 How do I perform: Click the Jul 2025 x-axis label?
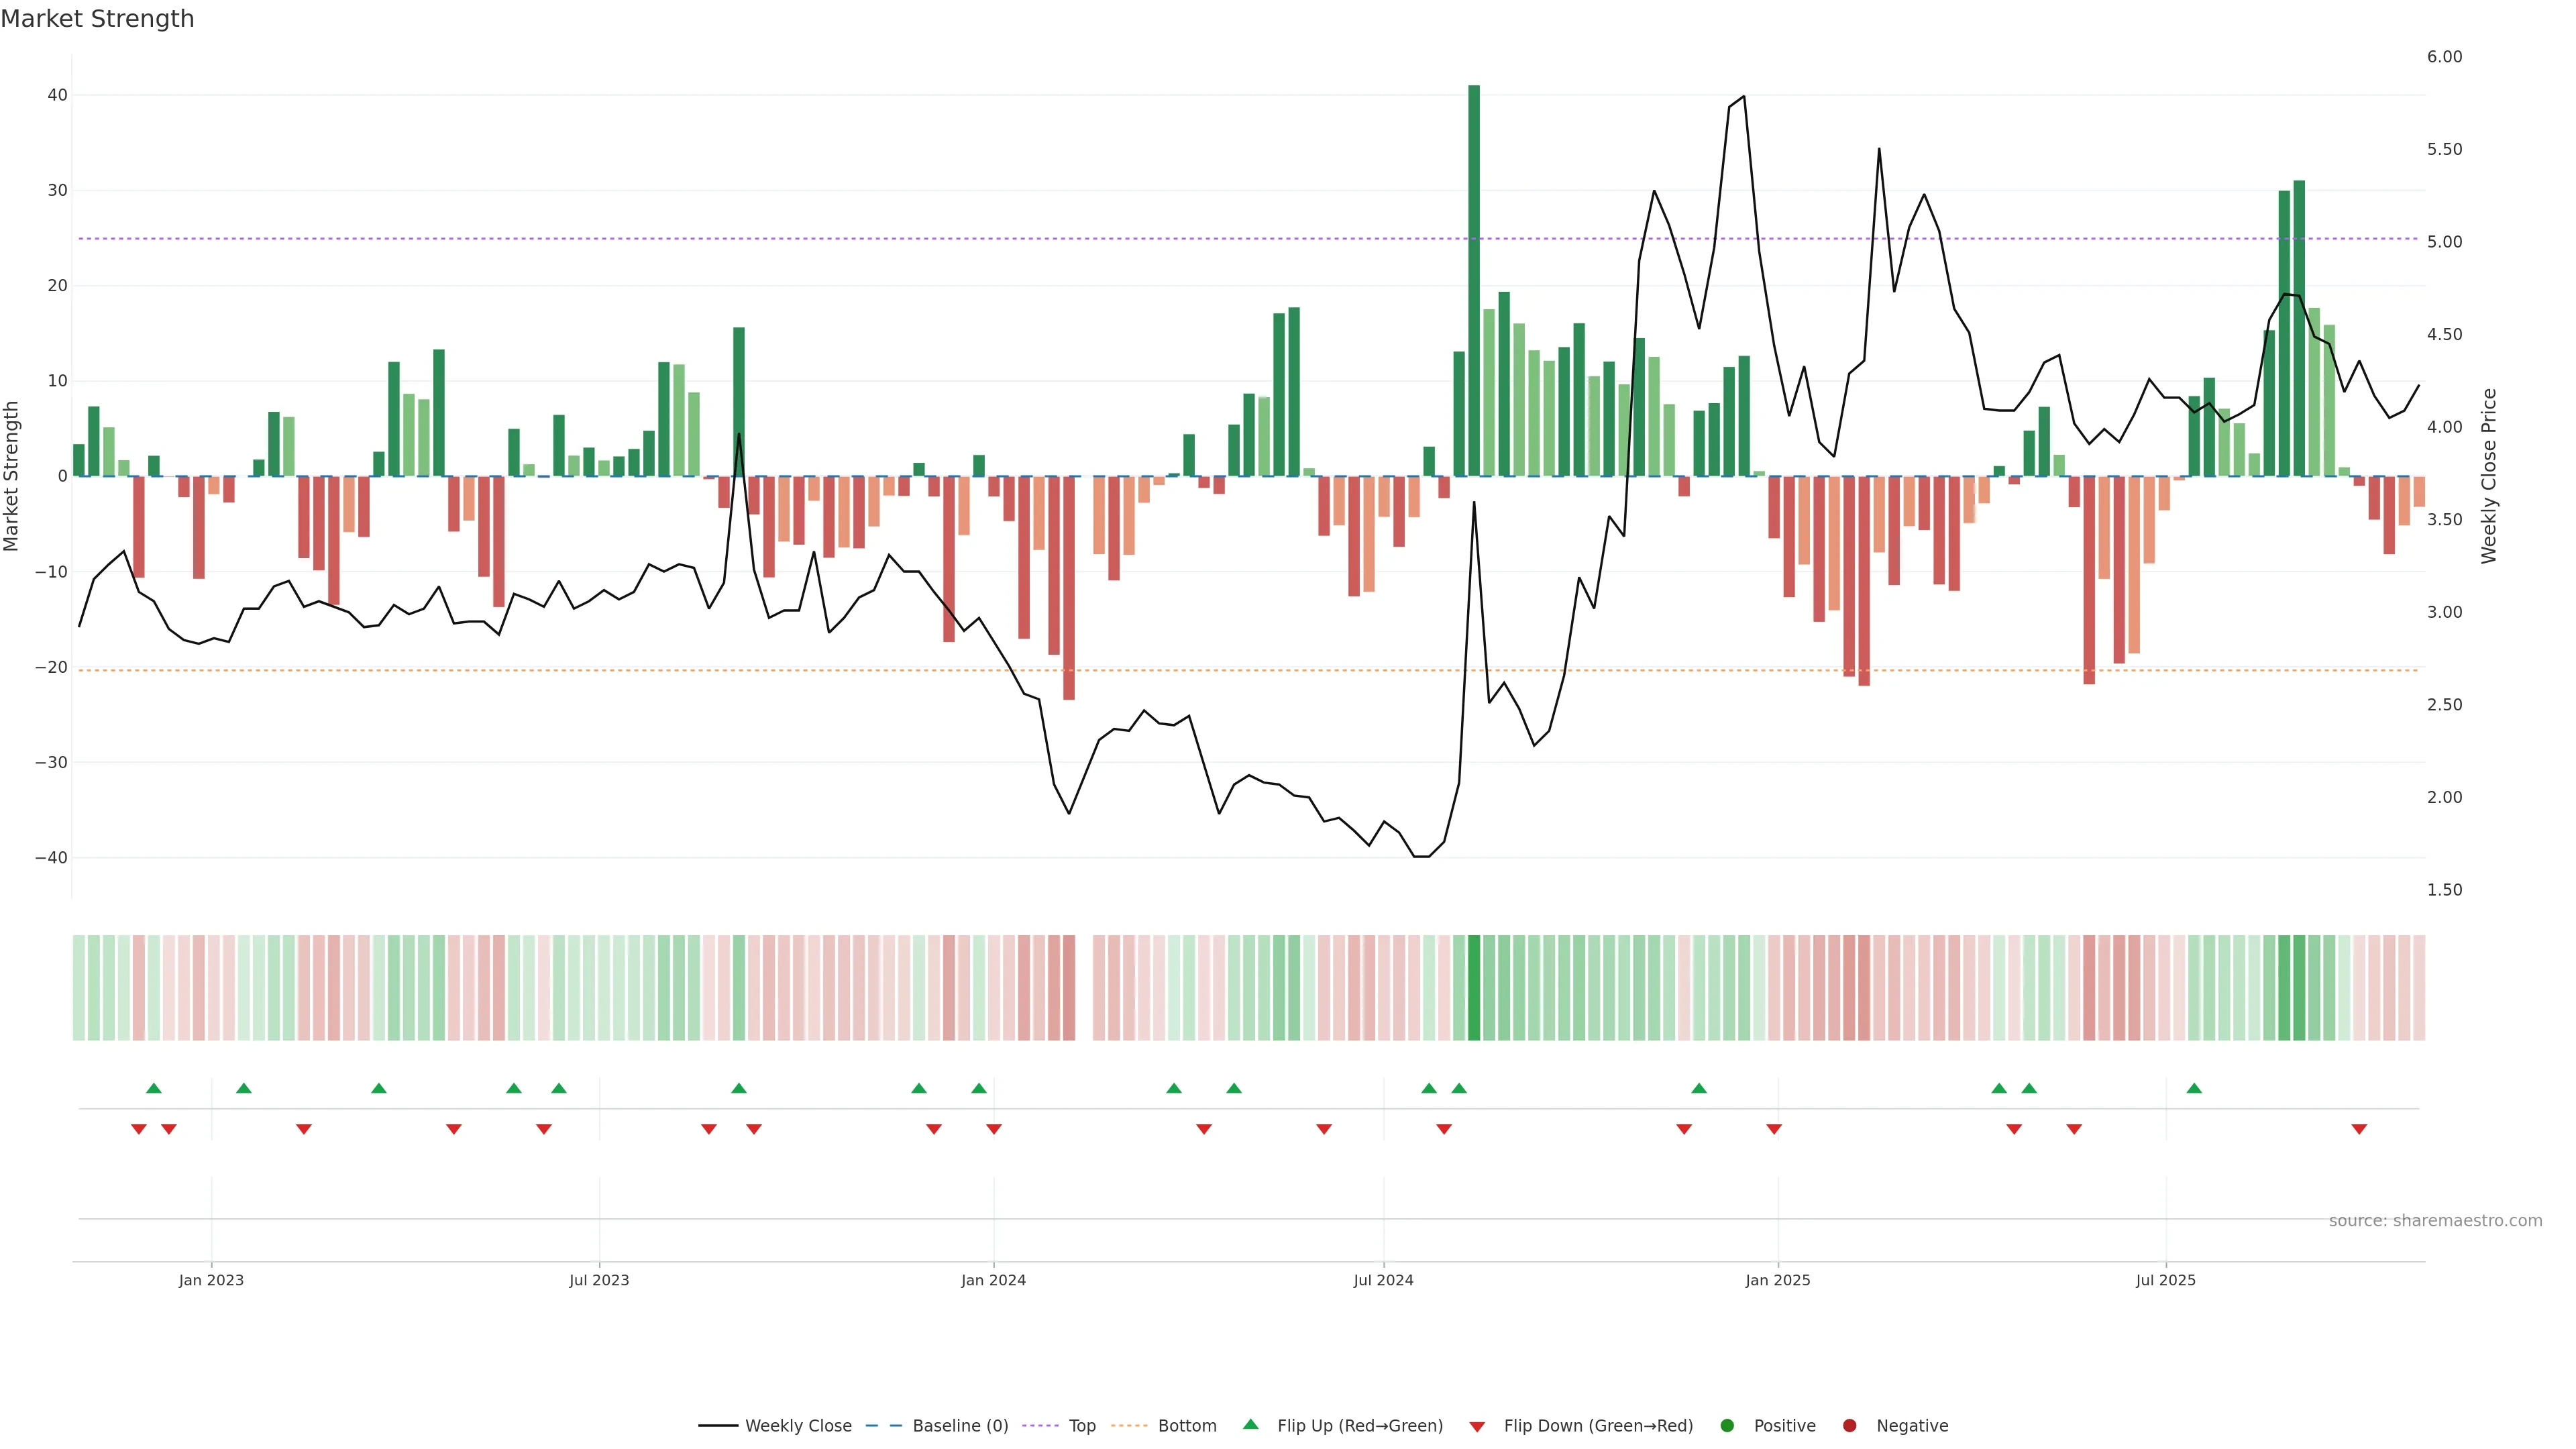tap(2165, 1280)
